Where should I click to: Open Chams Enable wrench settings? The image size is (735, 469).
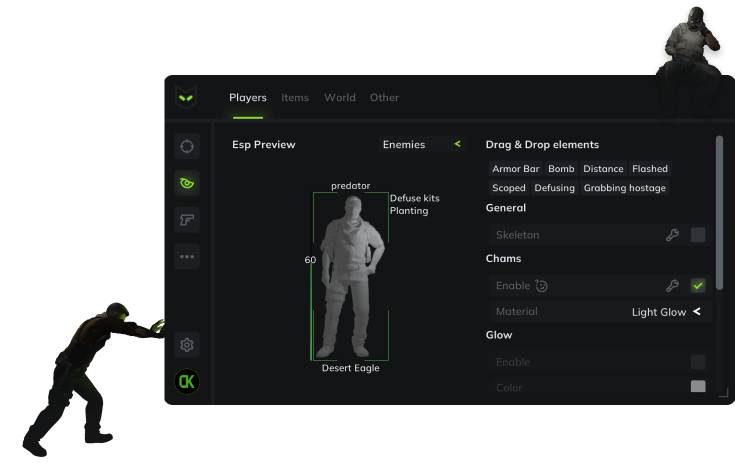(x=672, y=285)
